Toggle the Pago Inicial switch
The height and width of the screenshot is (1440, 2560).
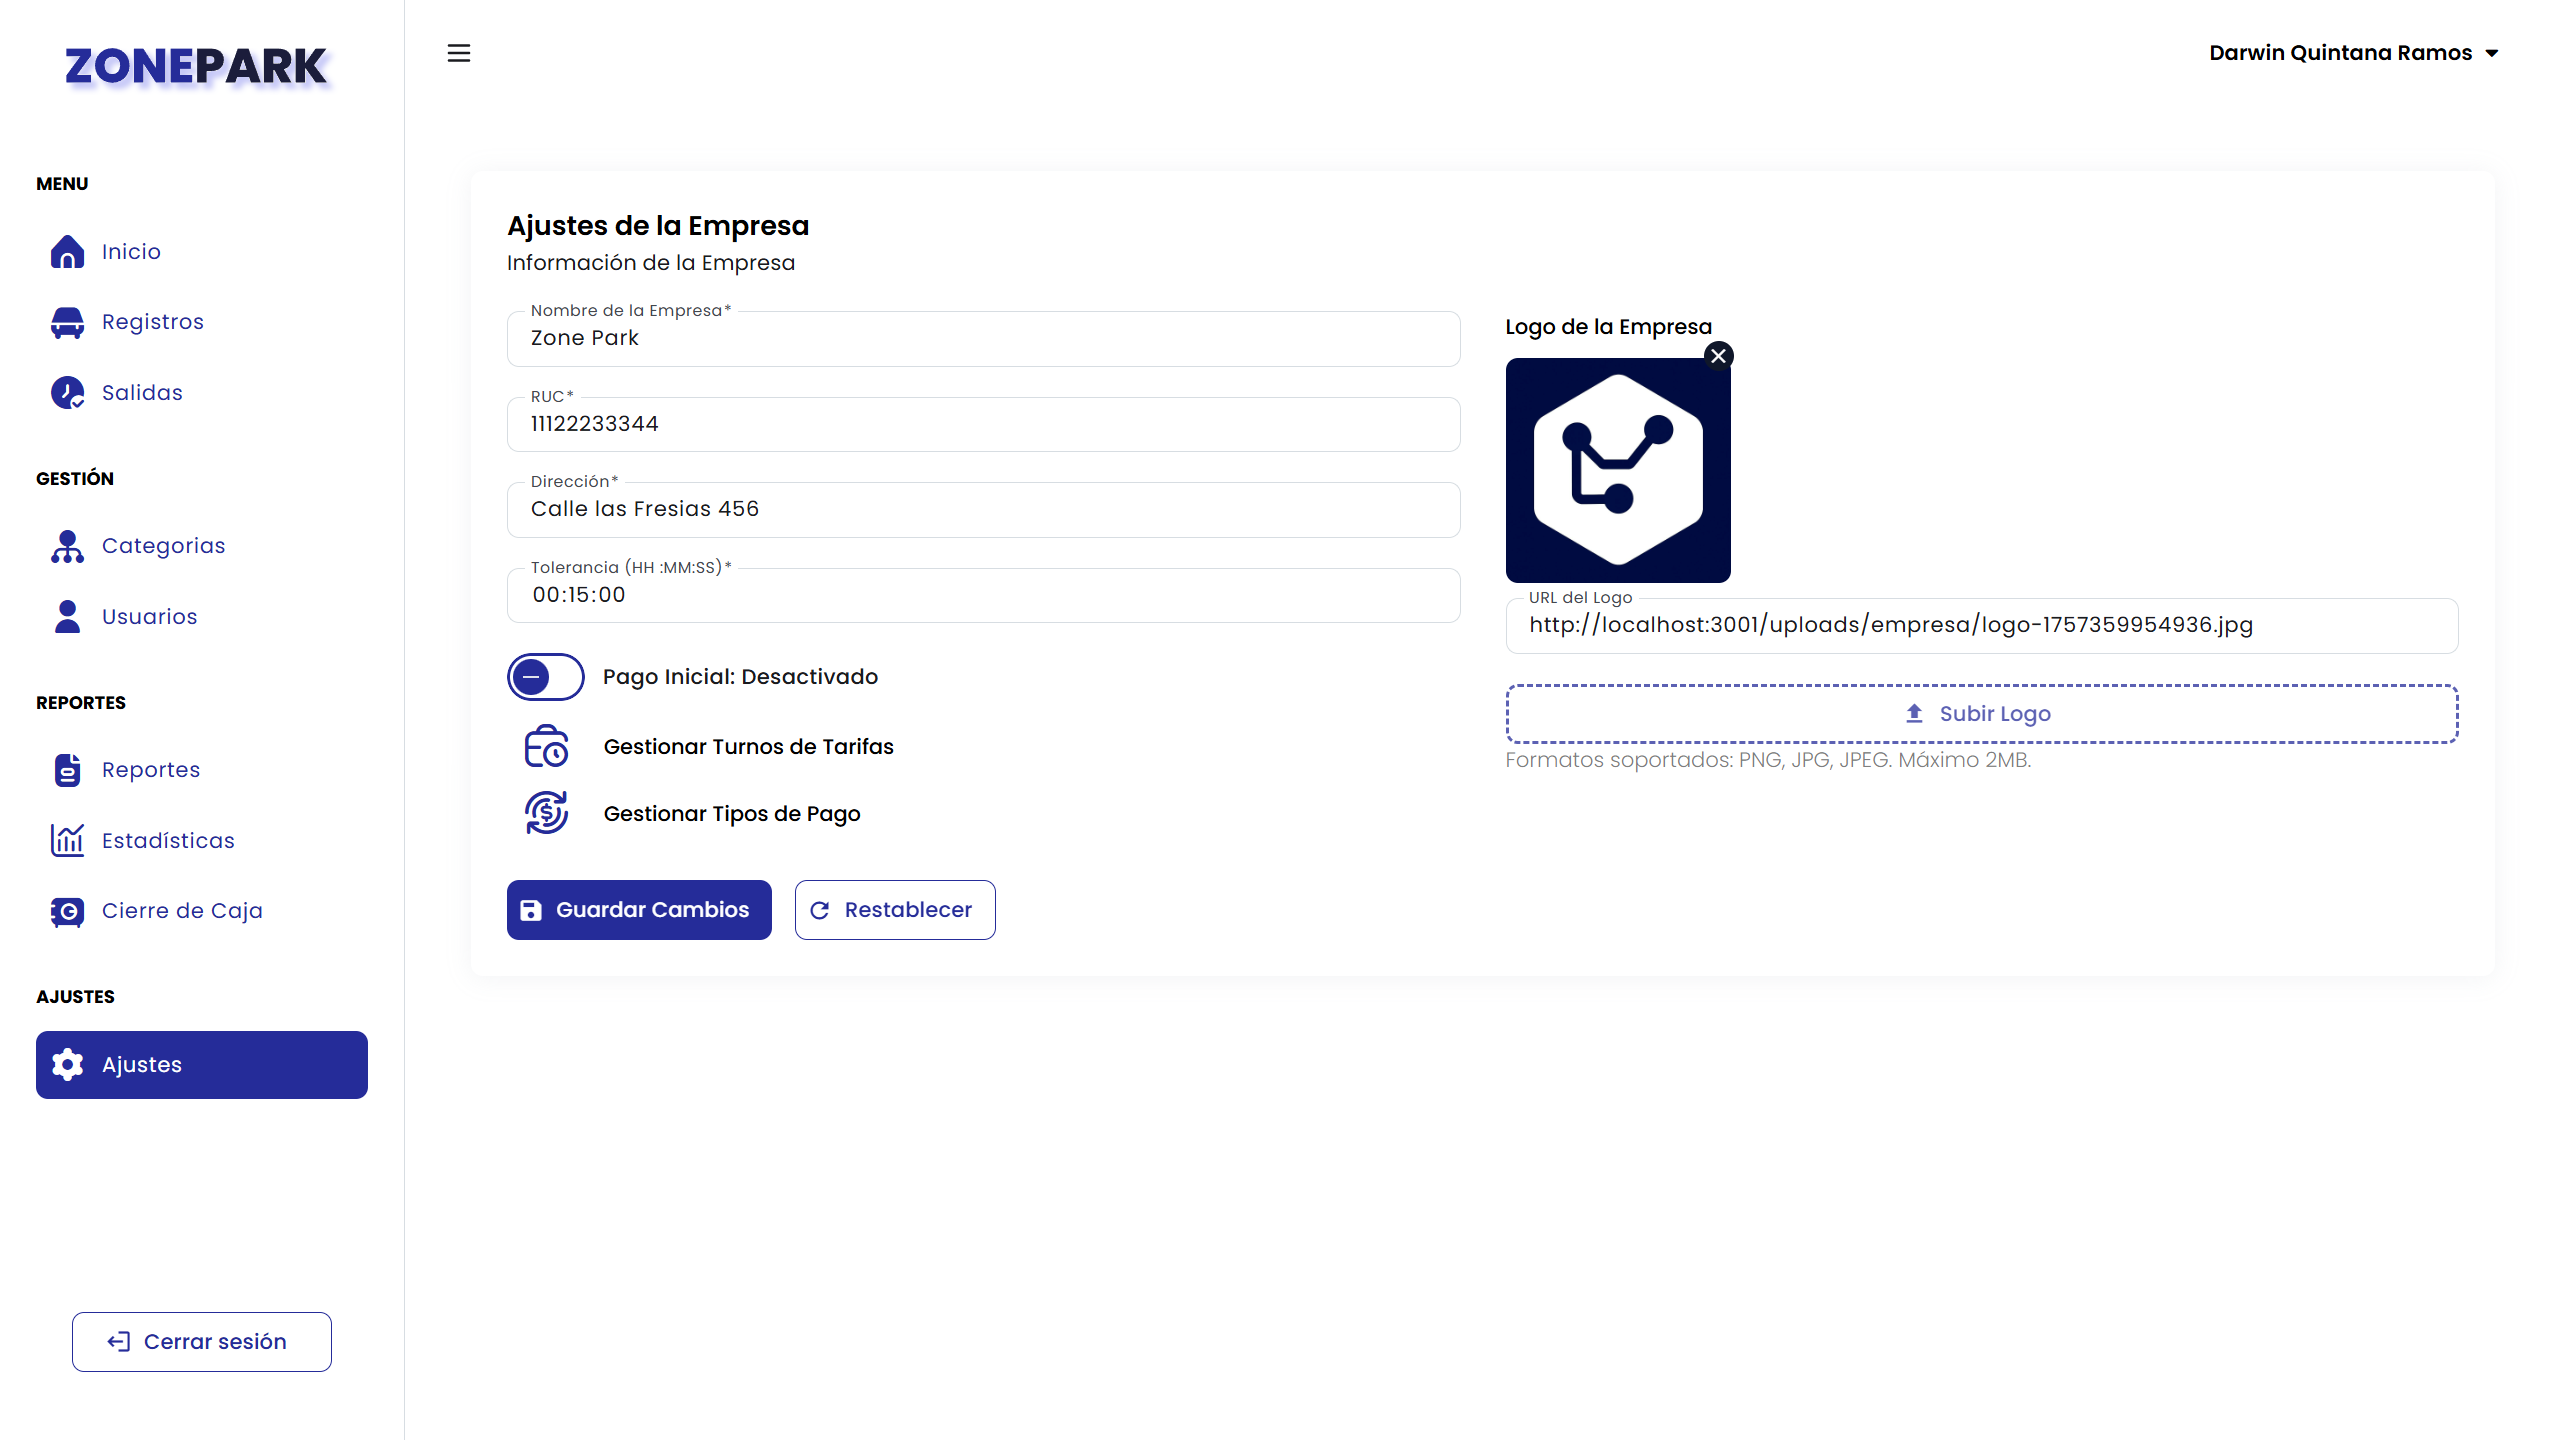tap(545, 677)
